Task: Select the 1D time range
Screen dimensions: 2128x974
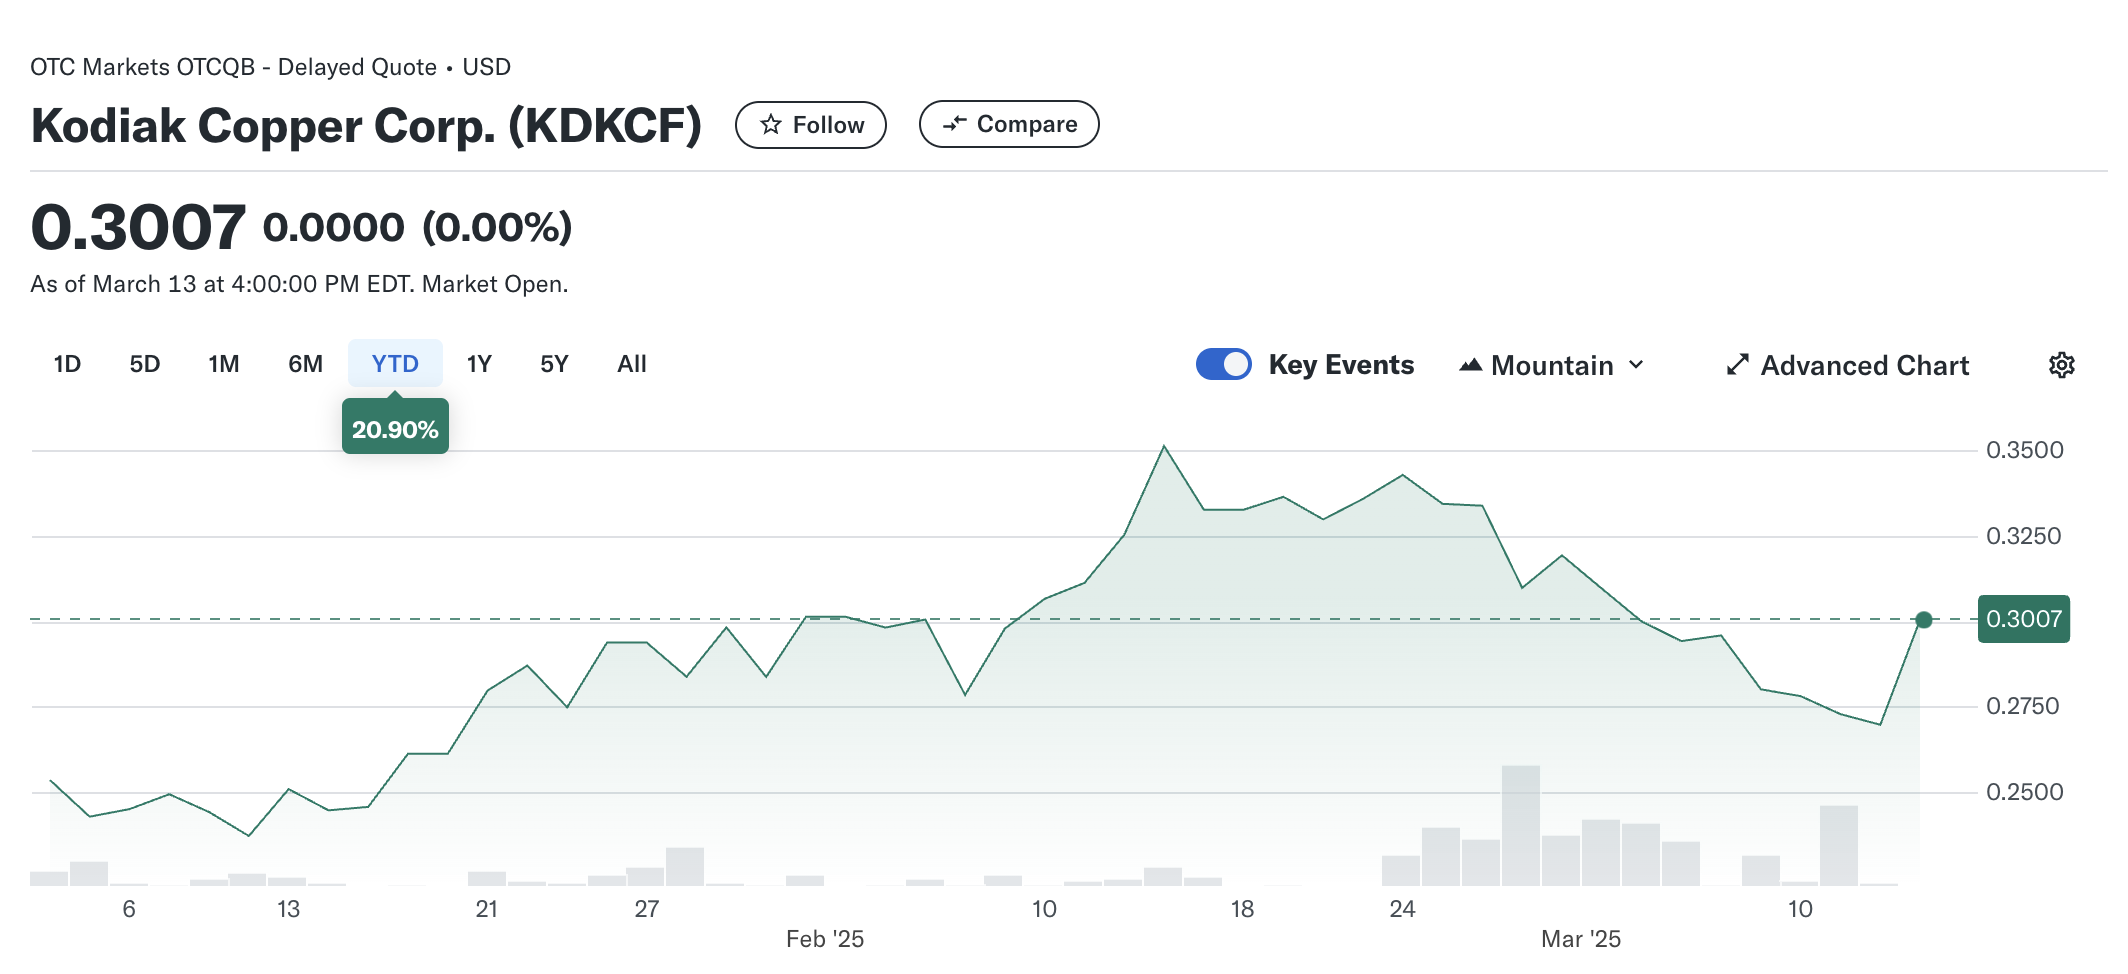Action: (67, 364)
